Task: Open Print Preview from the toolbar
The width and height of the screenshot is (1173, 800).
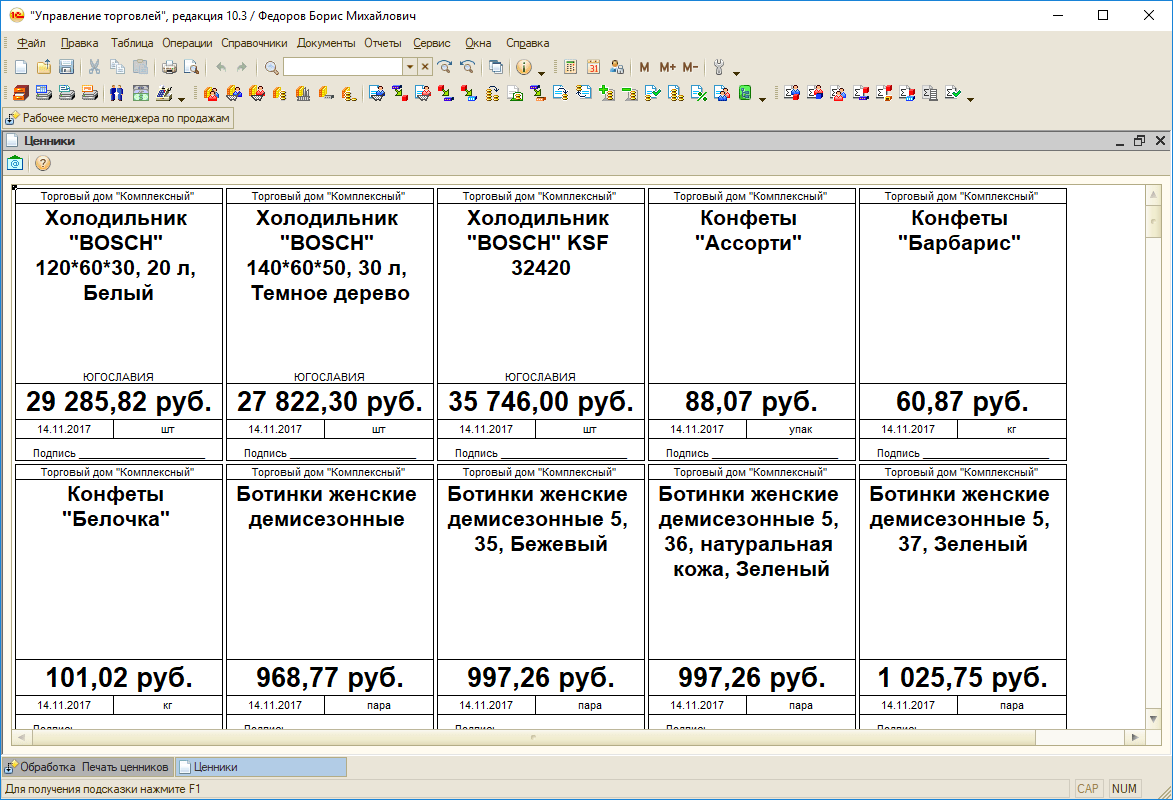Action: coord(190,67)
